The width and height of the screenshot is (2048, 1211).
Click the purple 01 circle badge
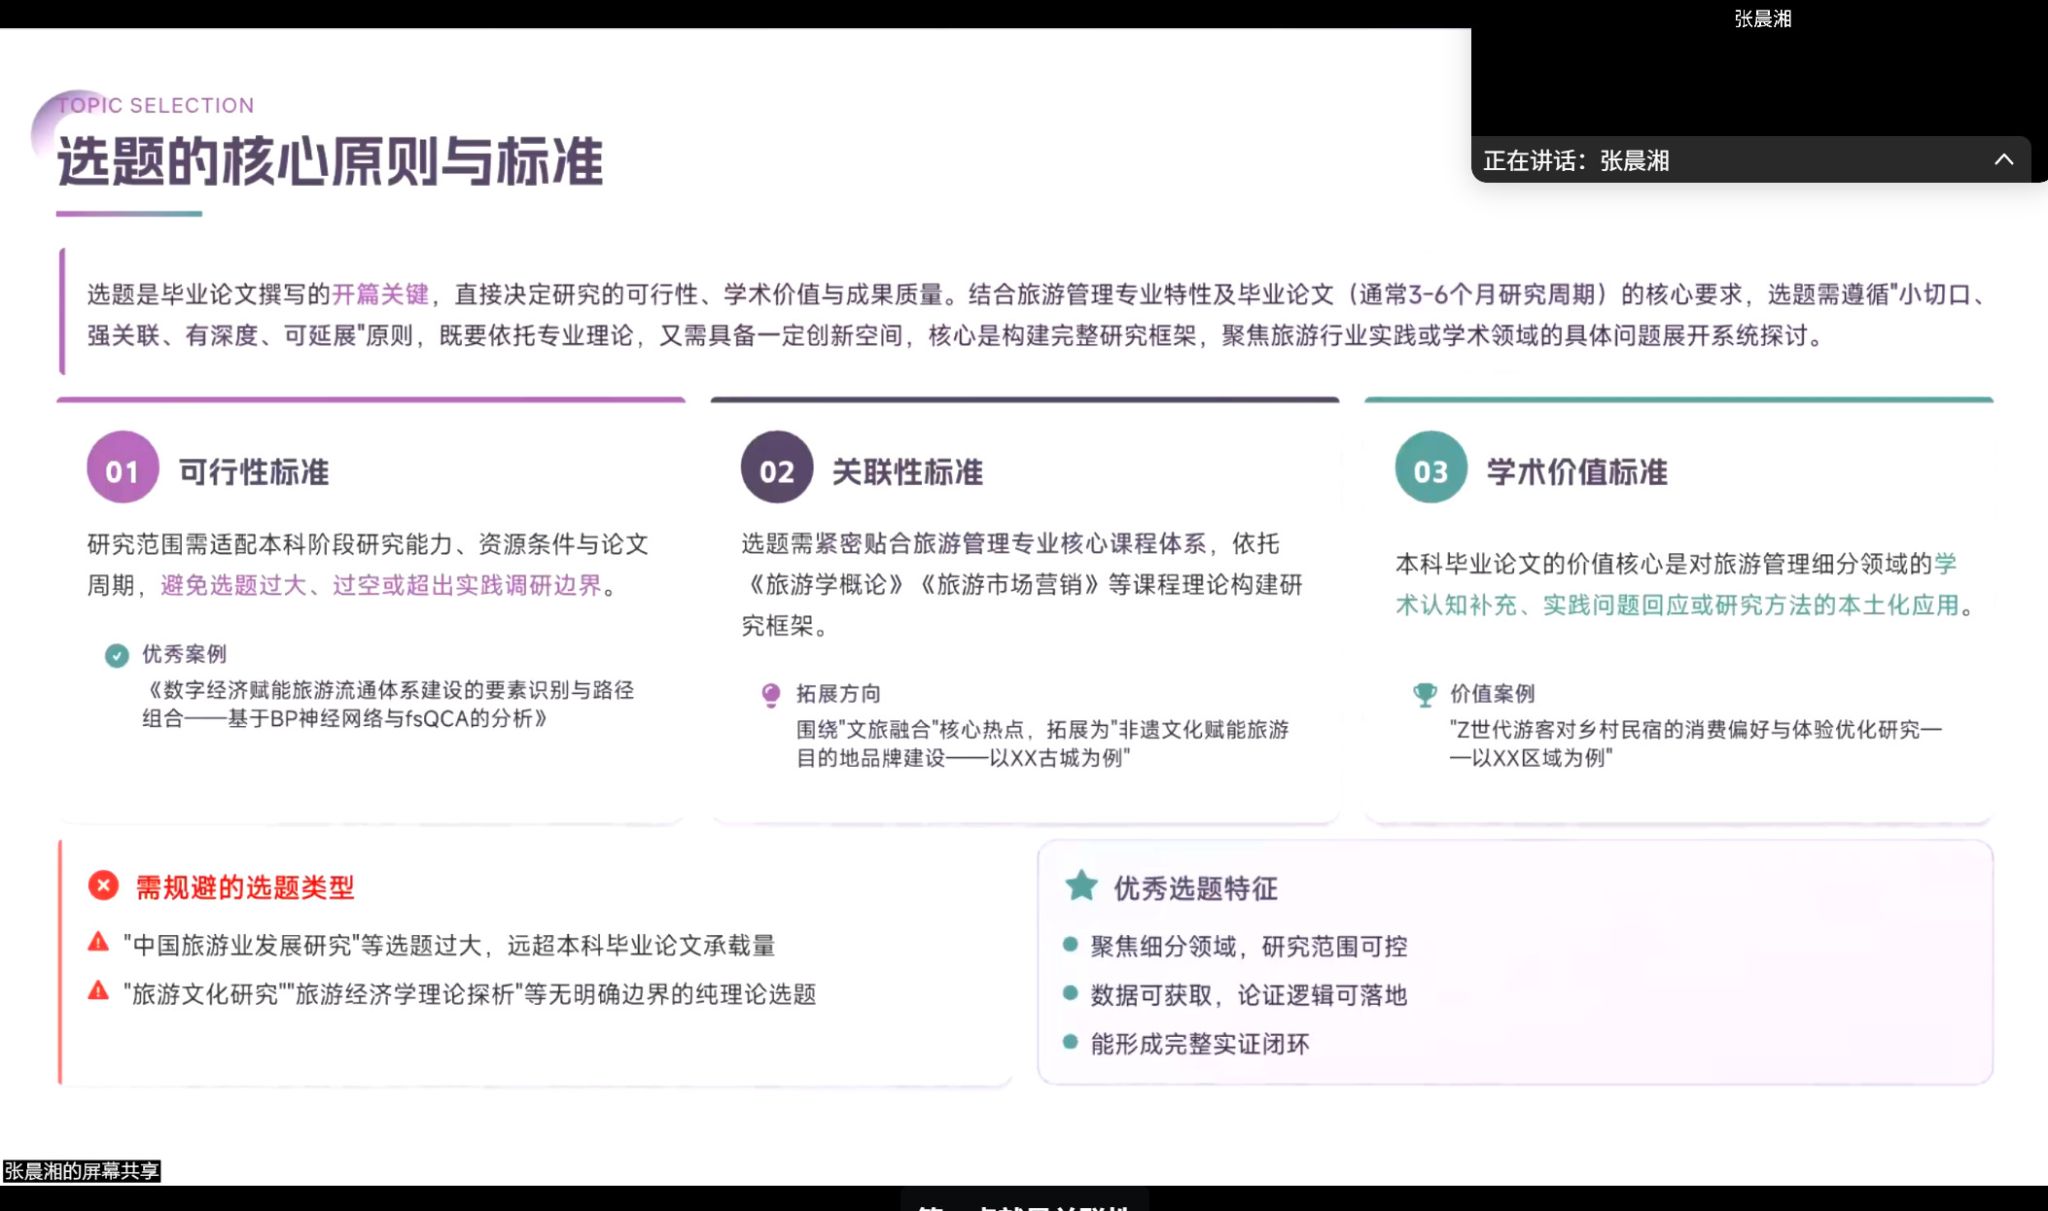[122, 468]
